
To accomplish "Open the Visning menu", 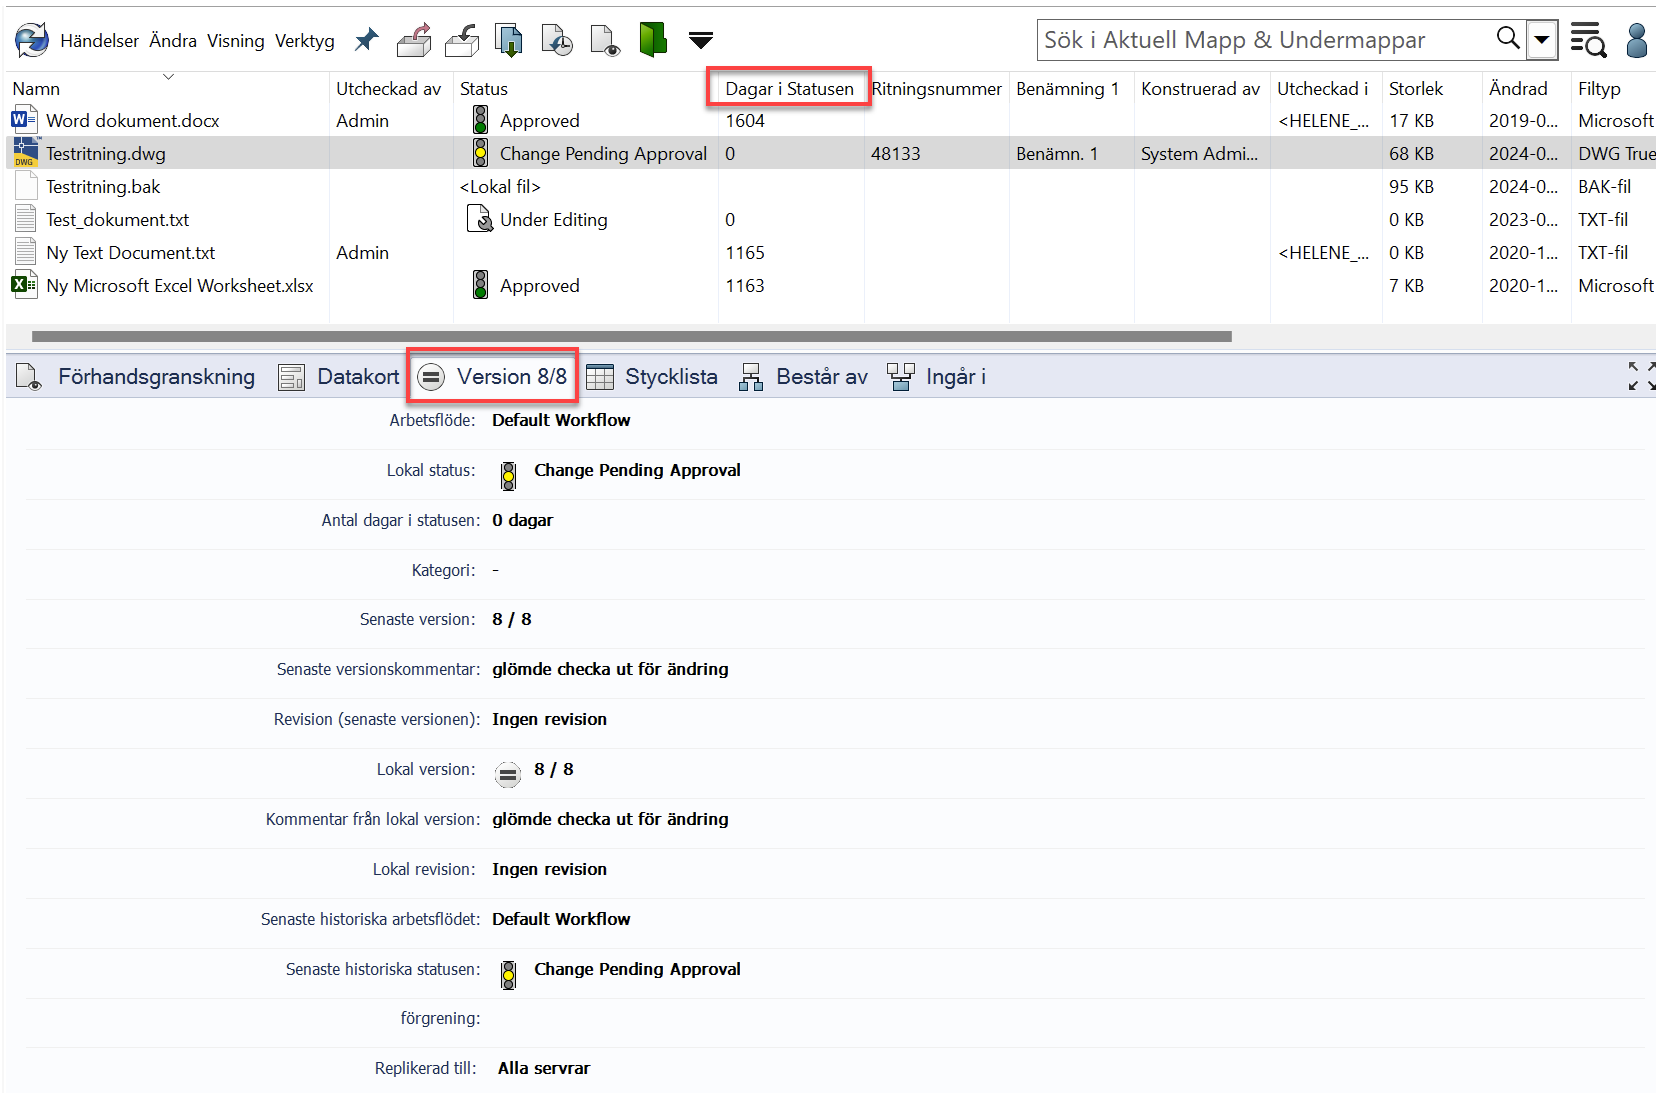I will (x=236, y=41).
